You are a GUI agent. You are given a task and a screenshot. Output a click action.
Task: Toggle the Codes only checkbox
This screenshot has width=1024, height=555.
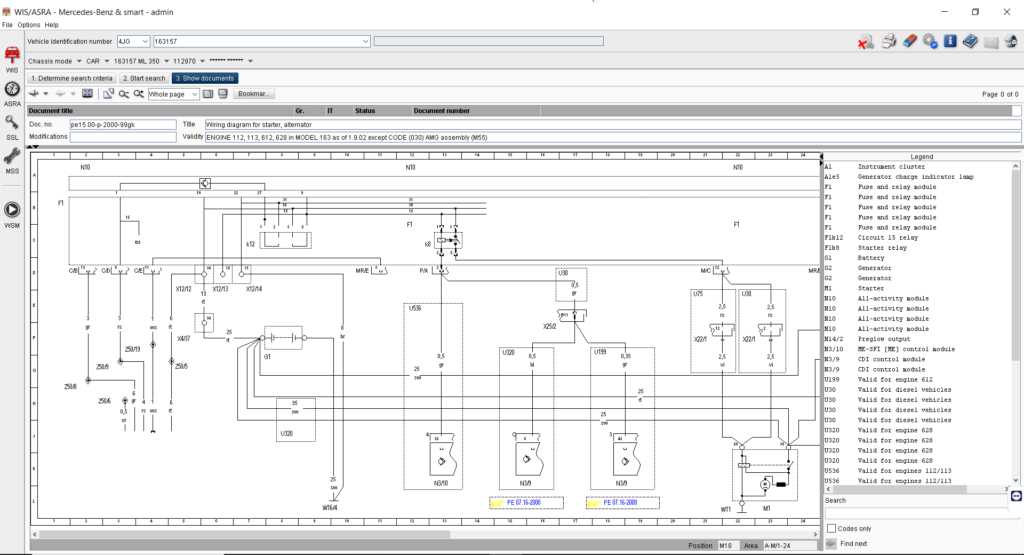tap(831, 528)
